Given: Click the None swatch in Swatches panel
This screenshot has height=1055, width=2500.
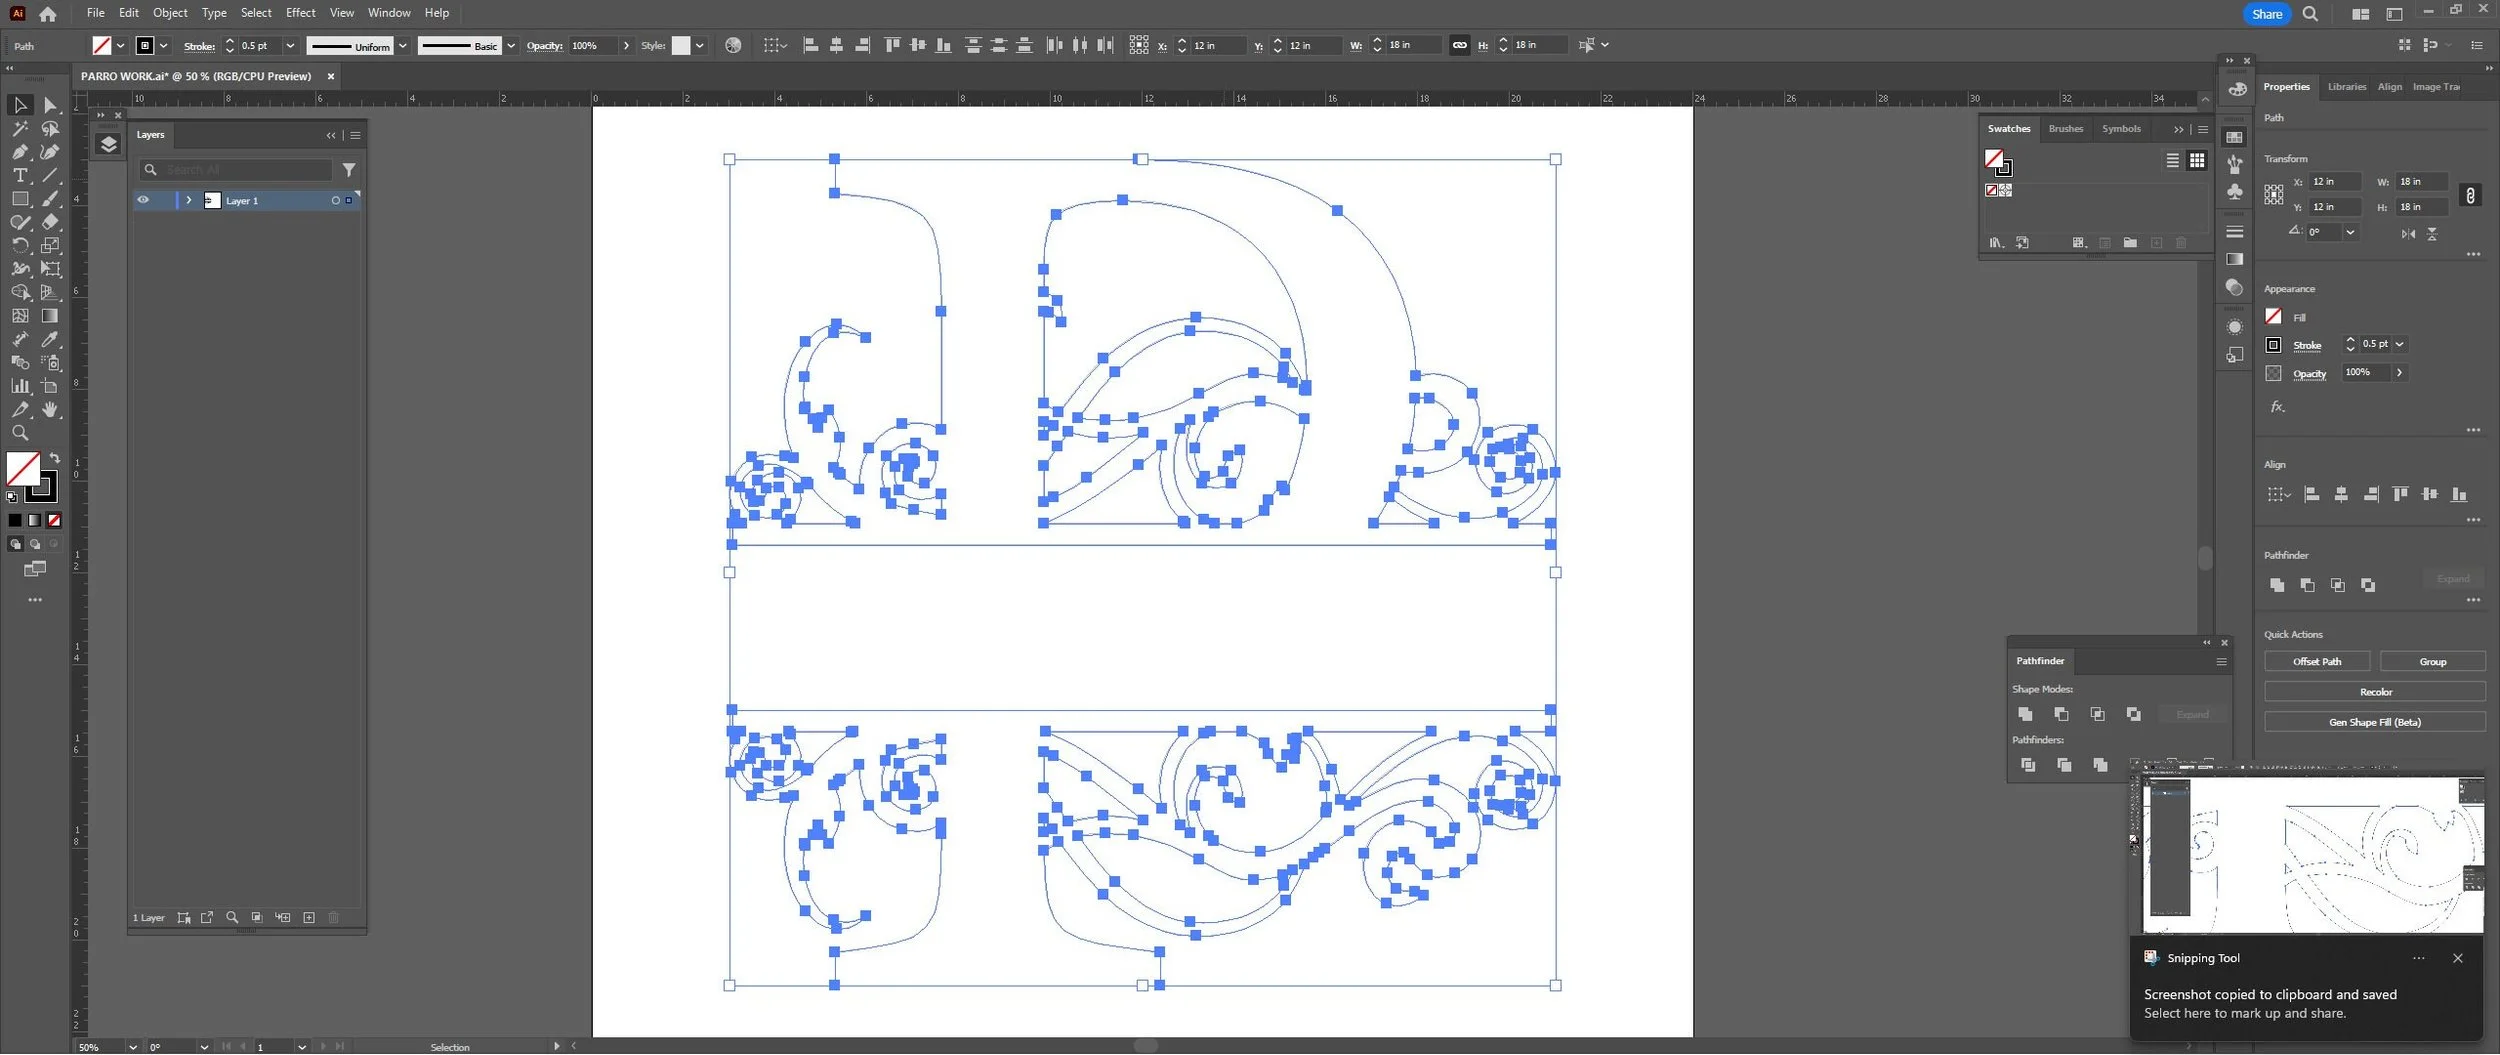Looking at the screenshot, I should [1990, 190].
